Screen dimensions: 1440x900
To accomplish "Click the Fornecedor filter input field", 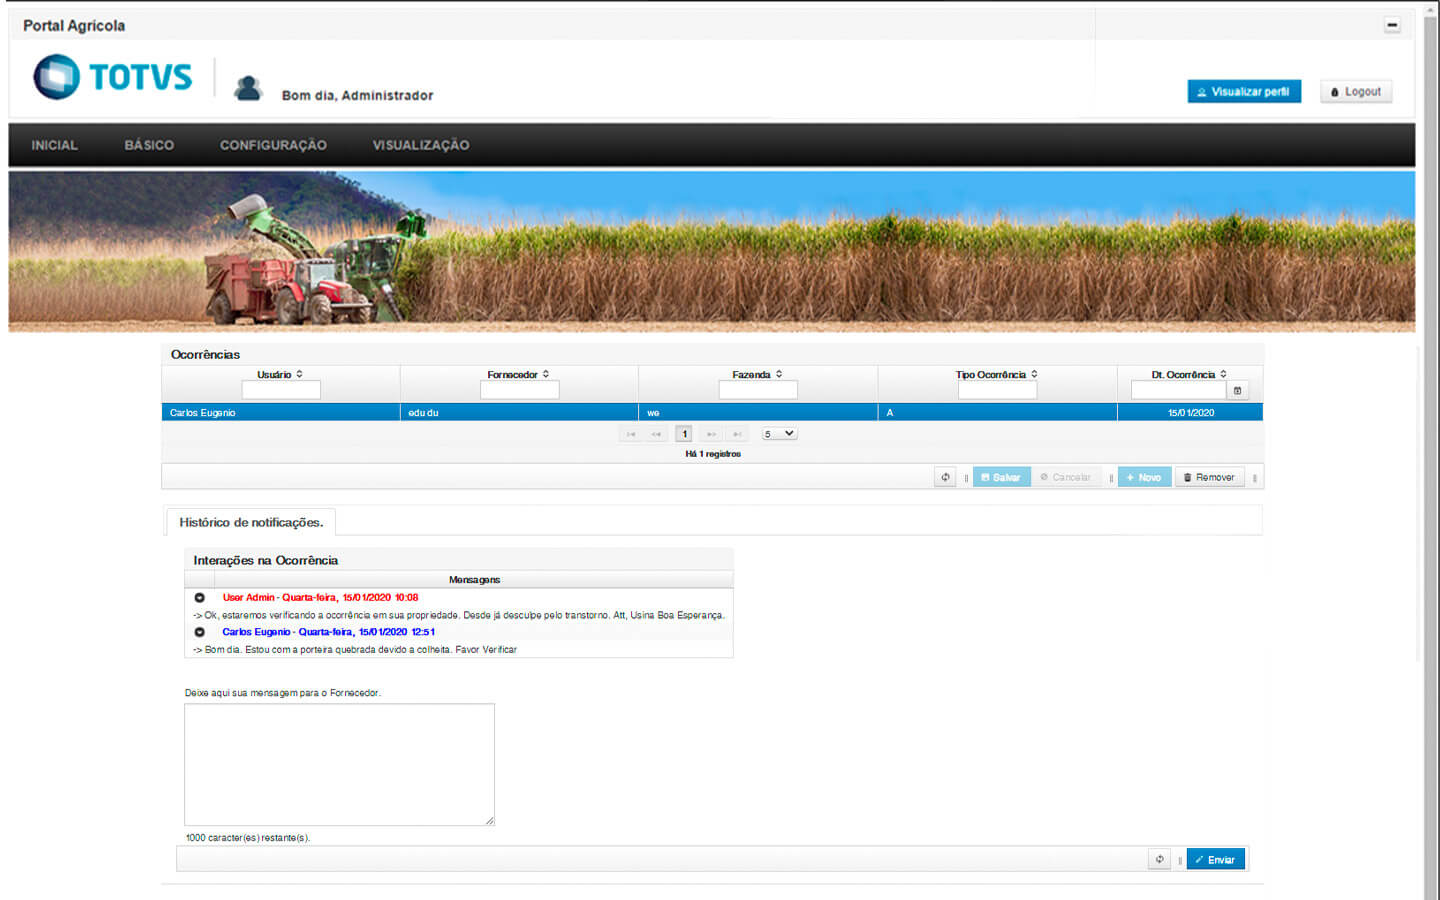I will (x=519, y=391).
